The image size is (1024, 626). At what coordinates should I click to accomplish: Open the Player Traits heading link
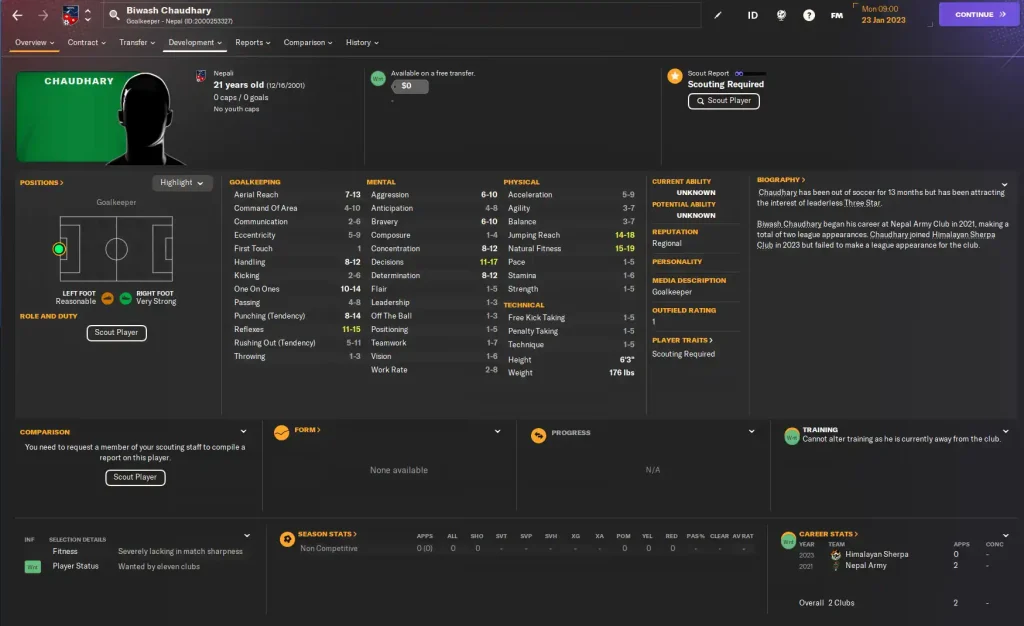[x=682, y=340]
